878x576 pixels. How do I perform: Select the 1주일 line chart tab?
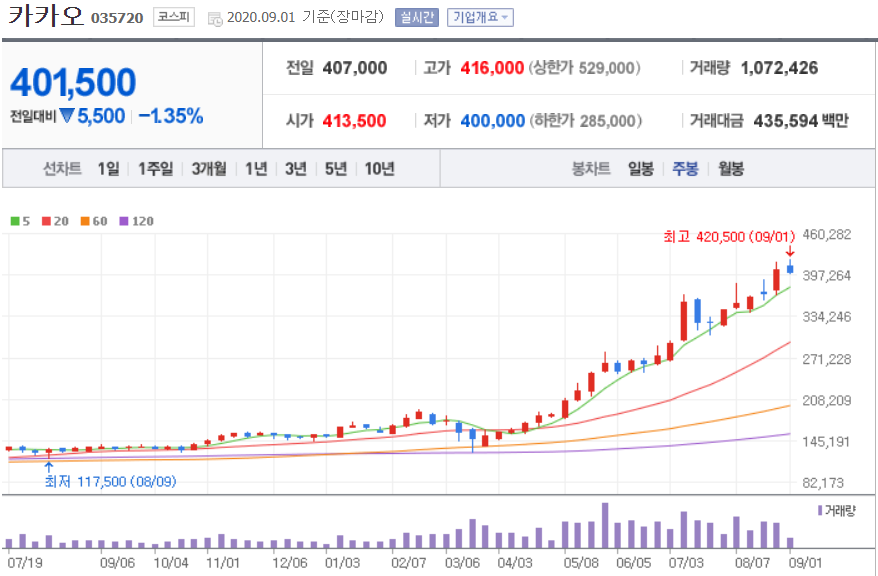coord(156,168)
